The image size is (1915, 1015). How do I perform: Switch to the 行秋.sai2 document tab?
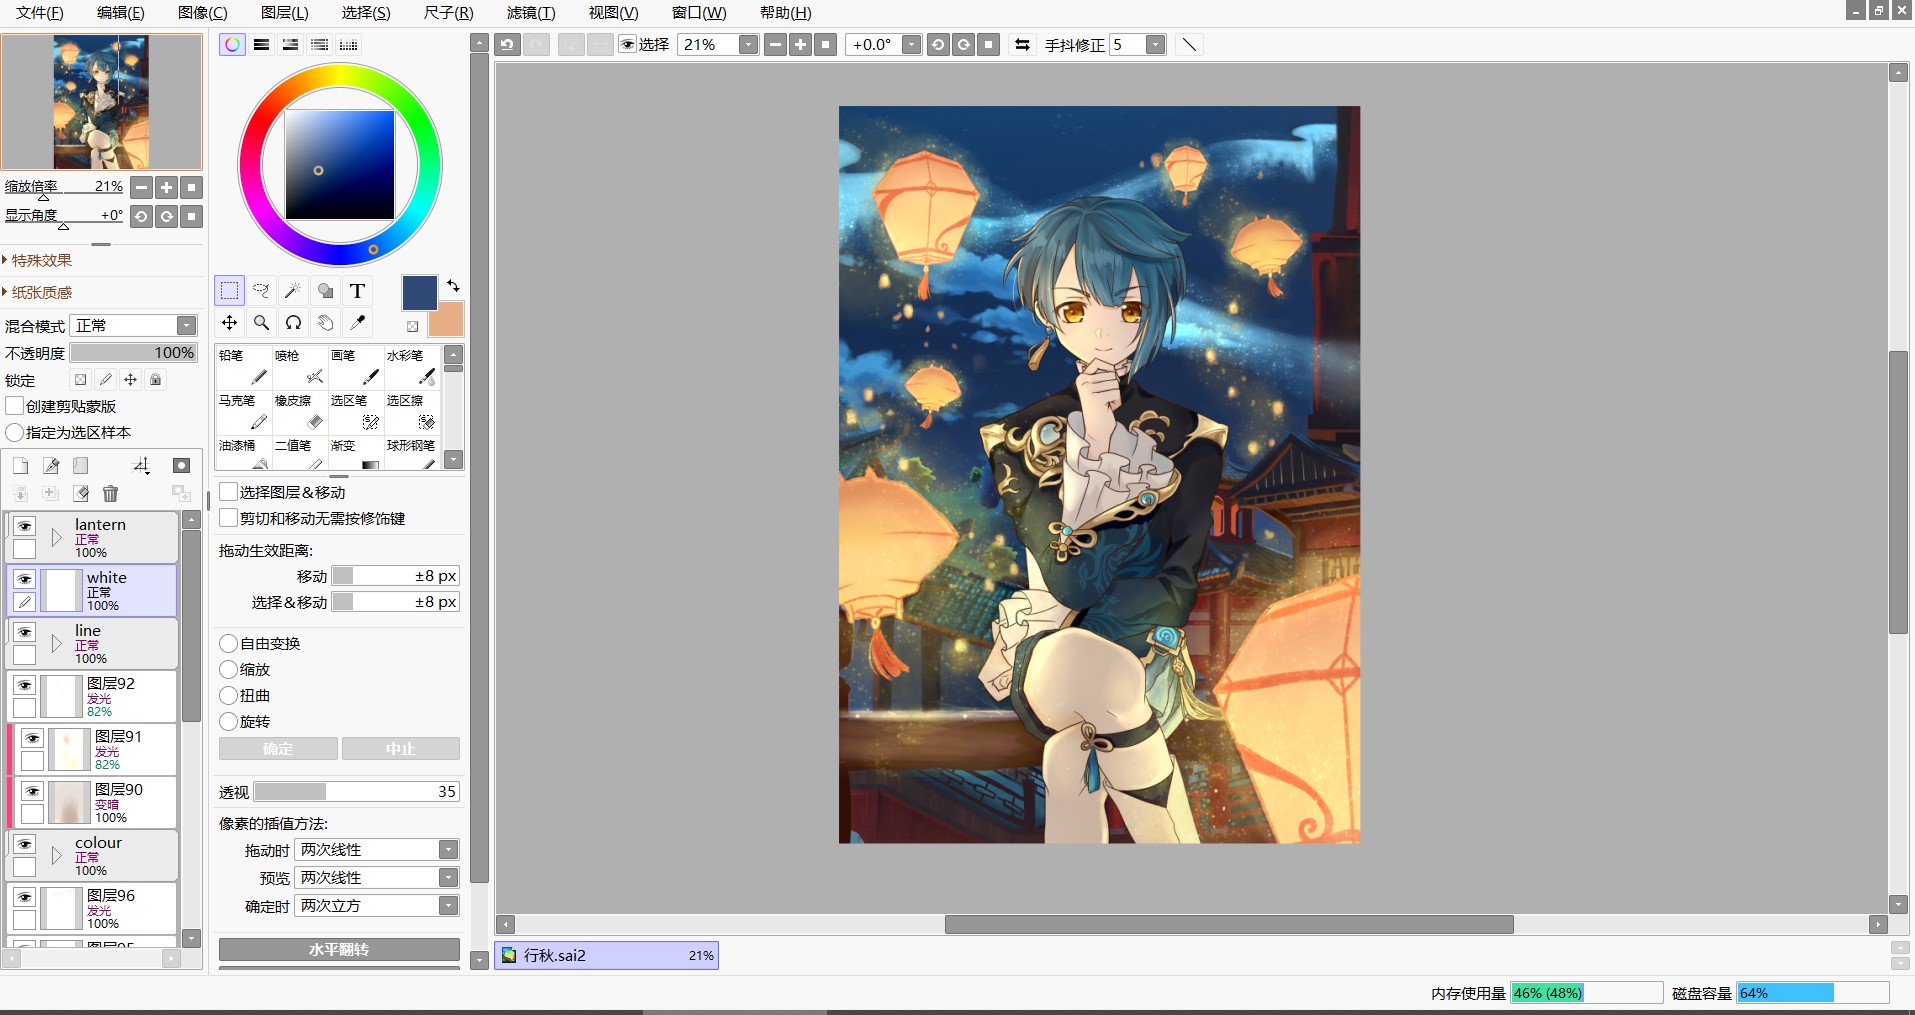(x=606, y=955)
